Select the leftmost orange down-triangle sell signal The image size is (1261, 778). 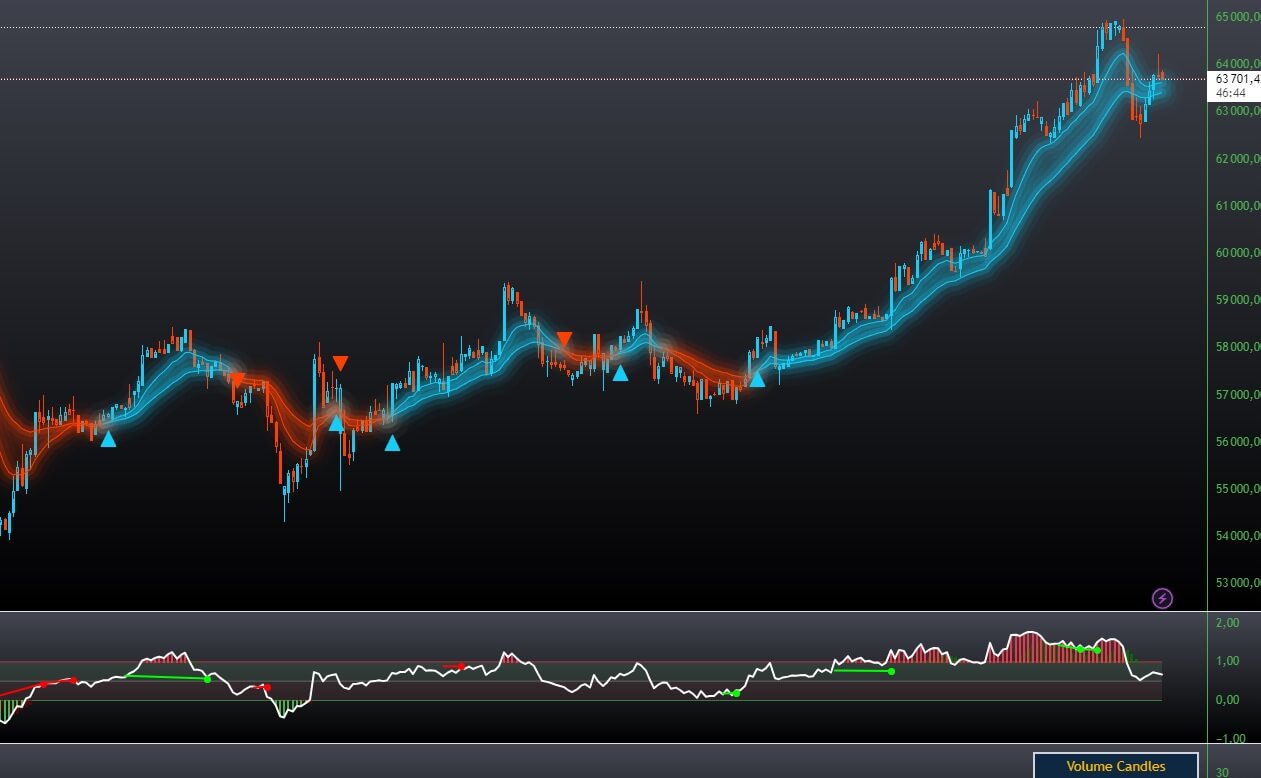[x=237, y=379]
